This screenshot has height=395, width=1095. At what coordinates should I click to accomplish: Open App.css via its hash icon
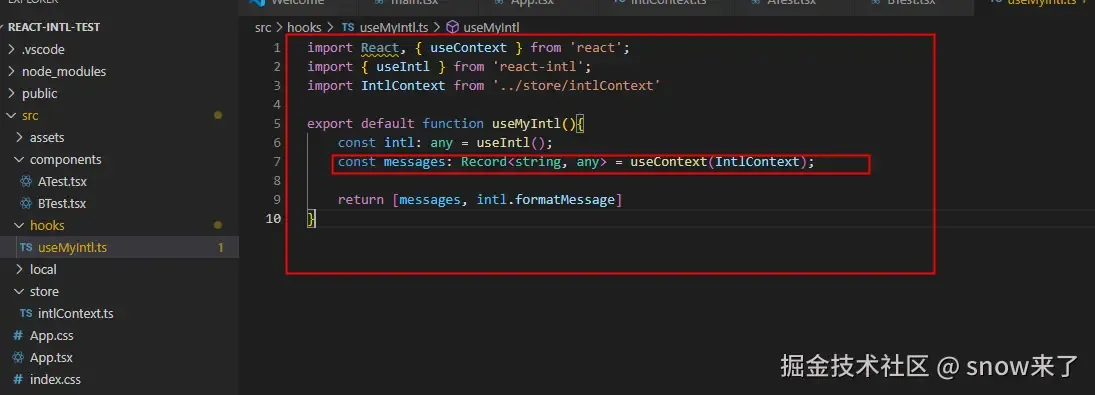18,336
